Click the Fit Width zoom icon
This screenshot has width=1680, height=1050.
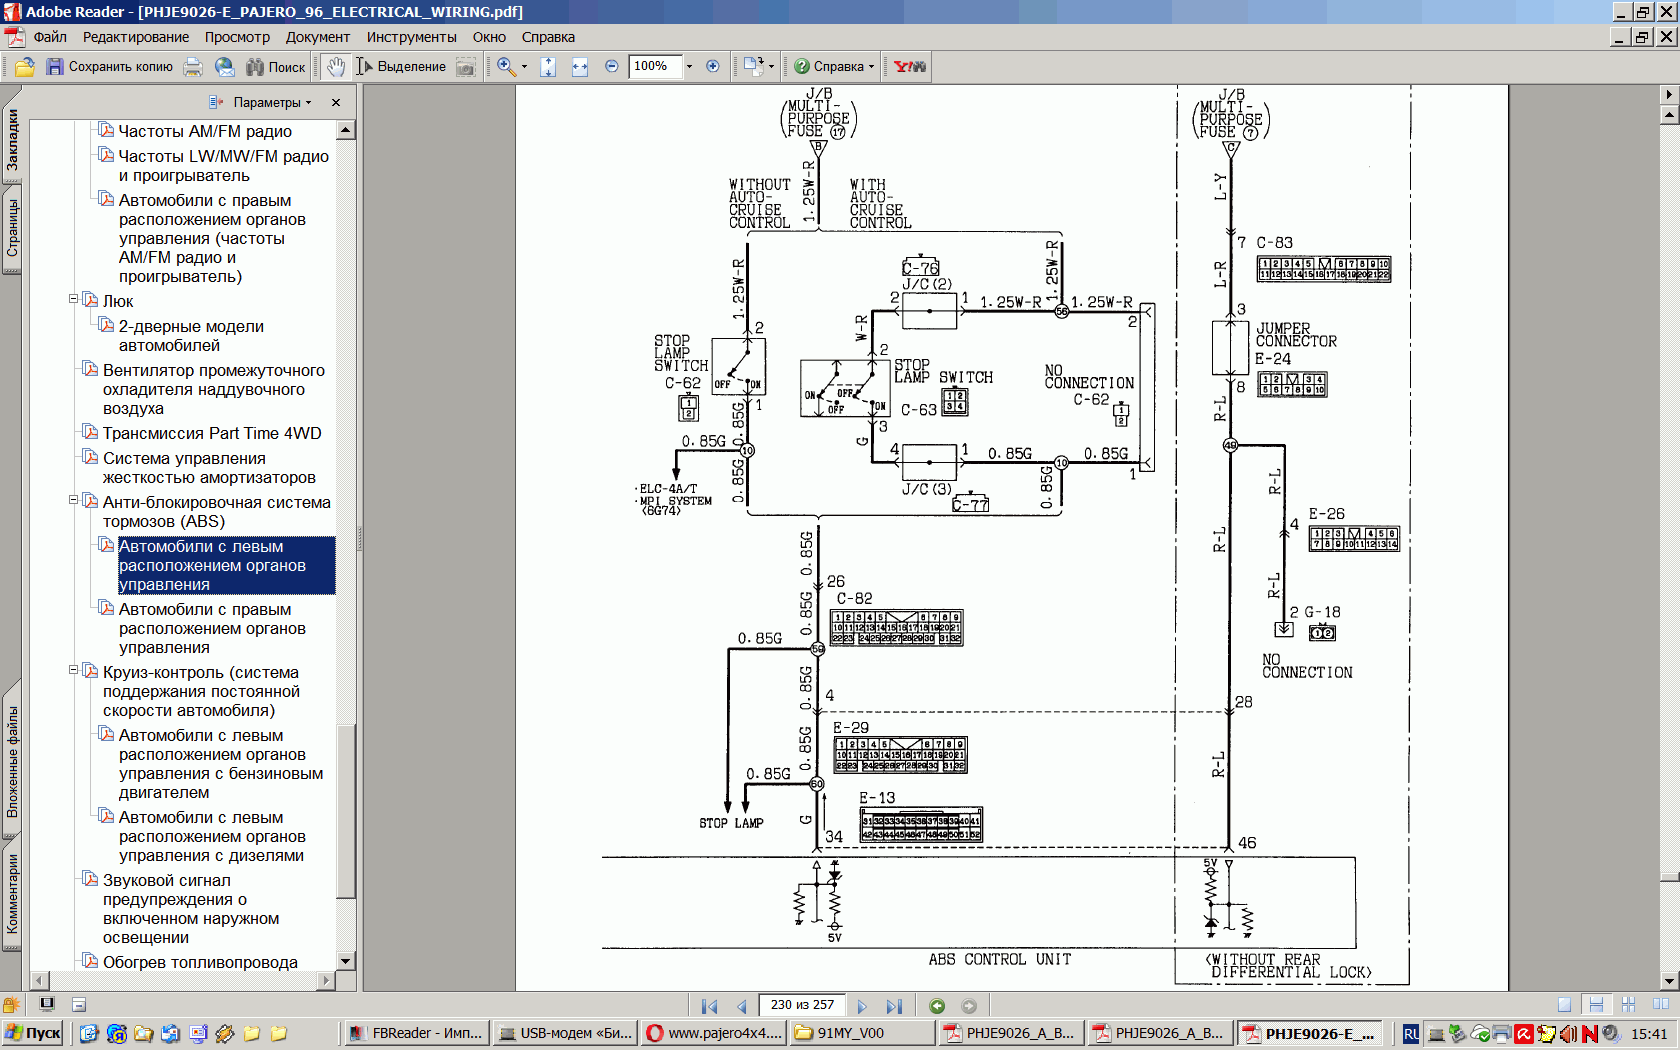coord(580,67)
